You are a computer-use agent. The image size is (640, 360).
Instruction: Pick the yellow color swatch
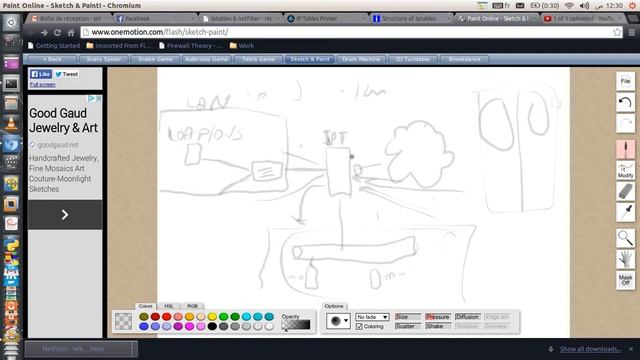(x=212, y=317)
